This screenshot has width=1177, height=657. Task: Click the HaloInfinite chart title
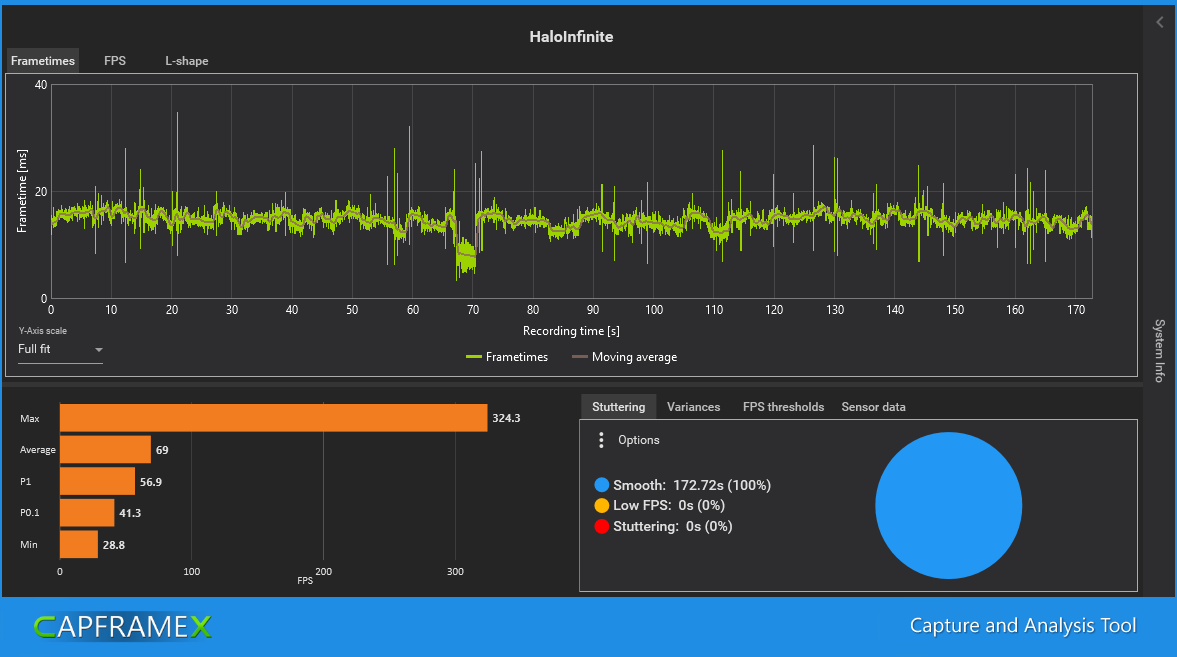tap(571, 37)
